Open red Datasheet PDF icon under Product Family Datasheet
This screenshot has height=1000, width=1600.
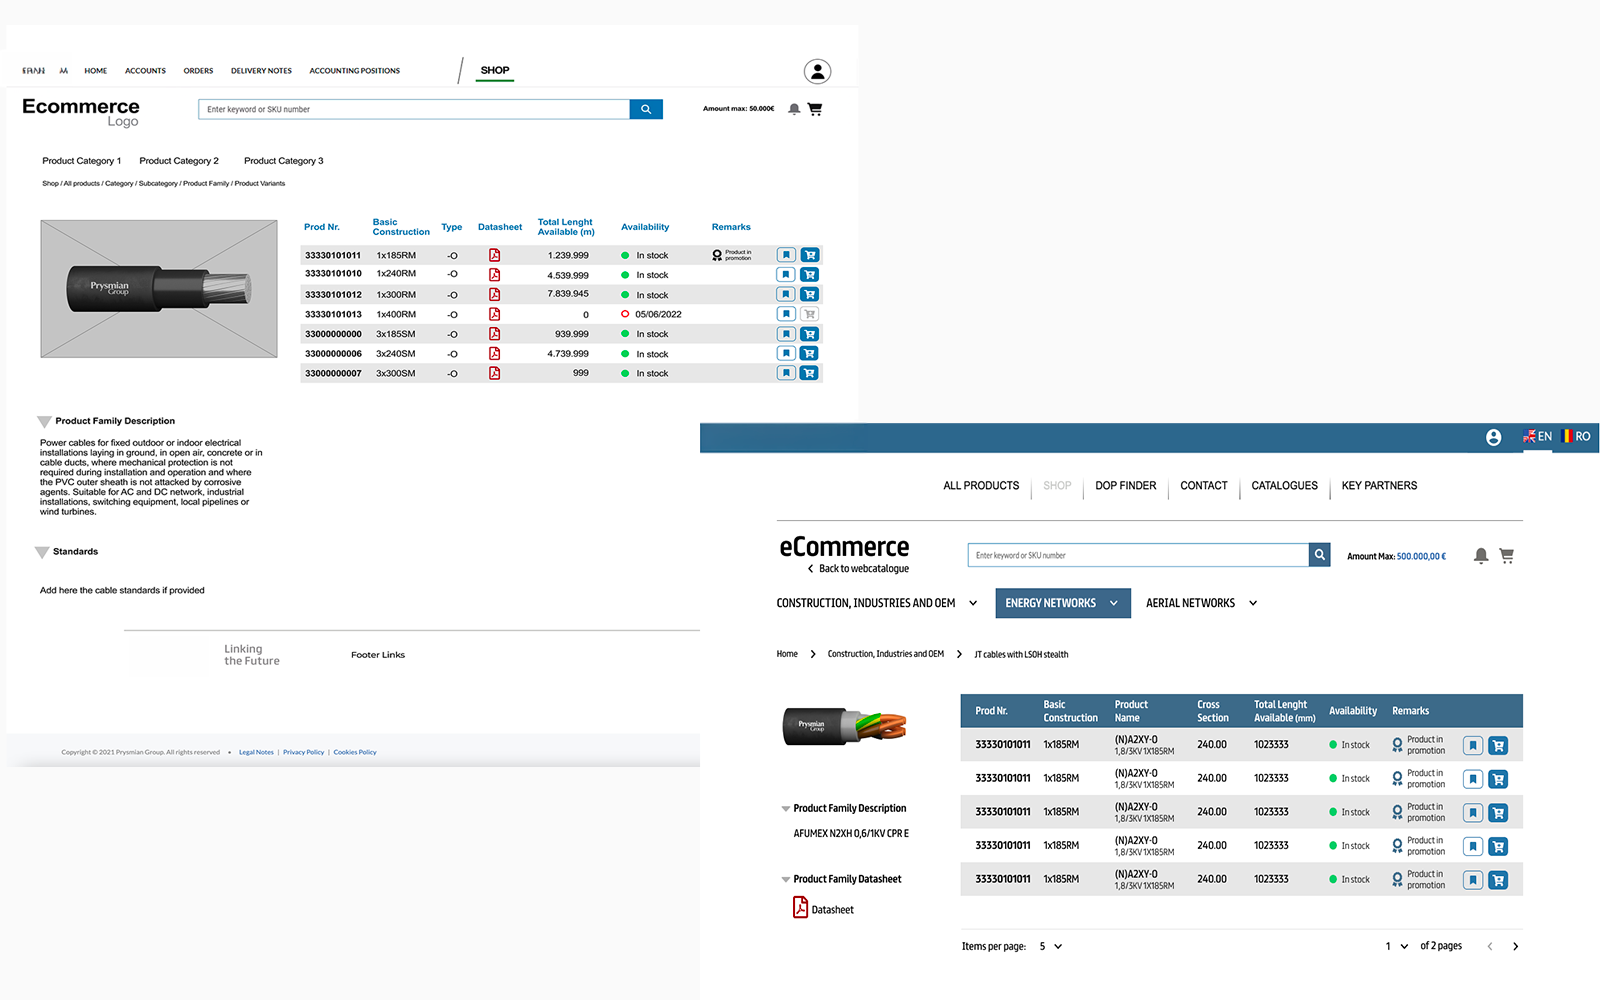[x=800, y=907]
